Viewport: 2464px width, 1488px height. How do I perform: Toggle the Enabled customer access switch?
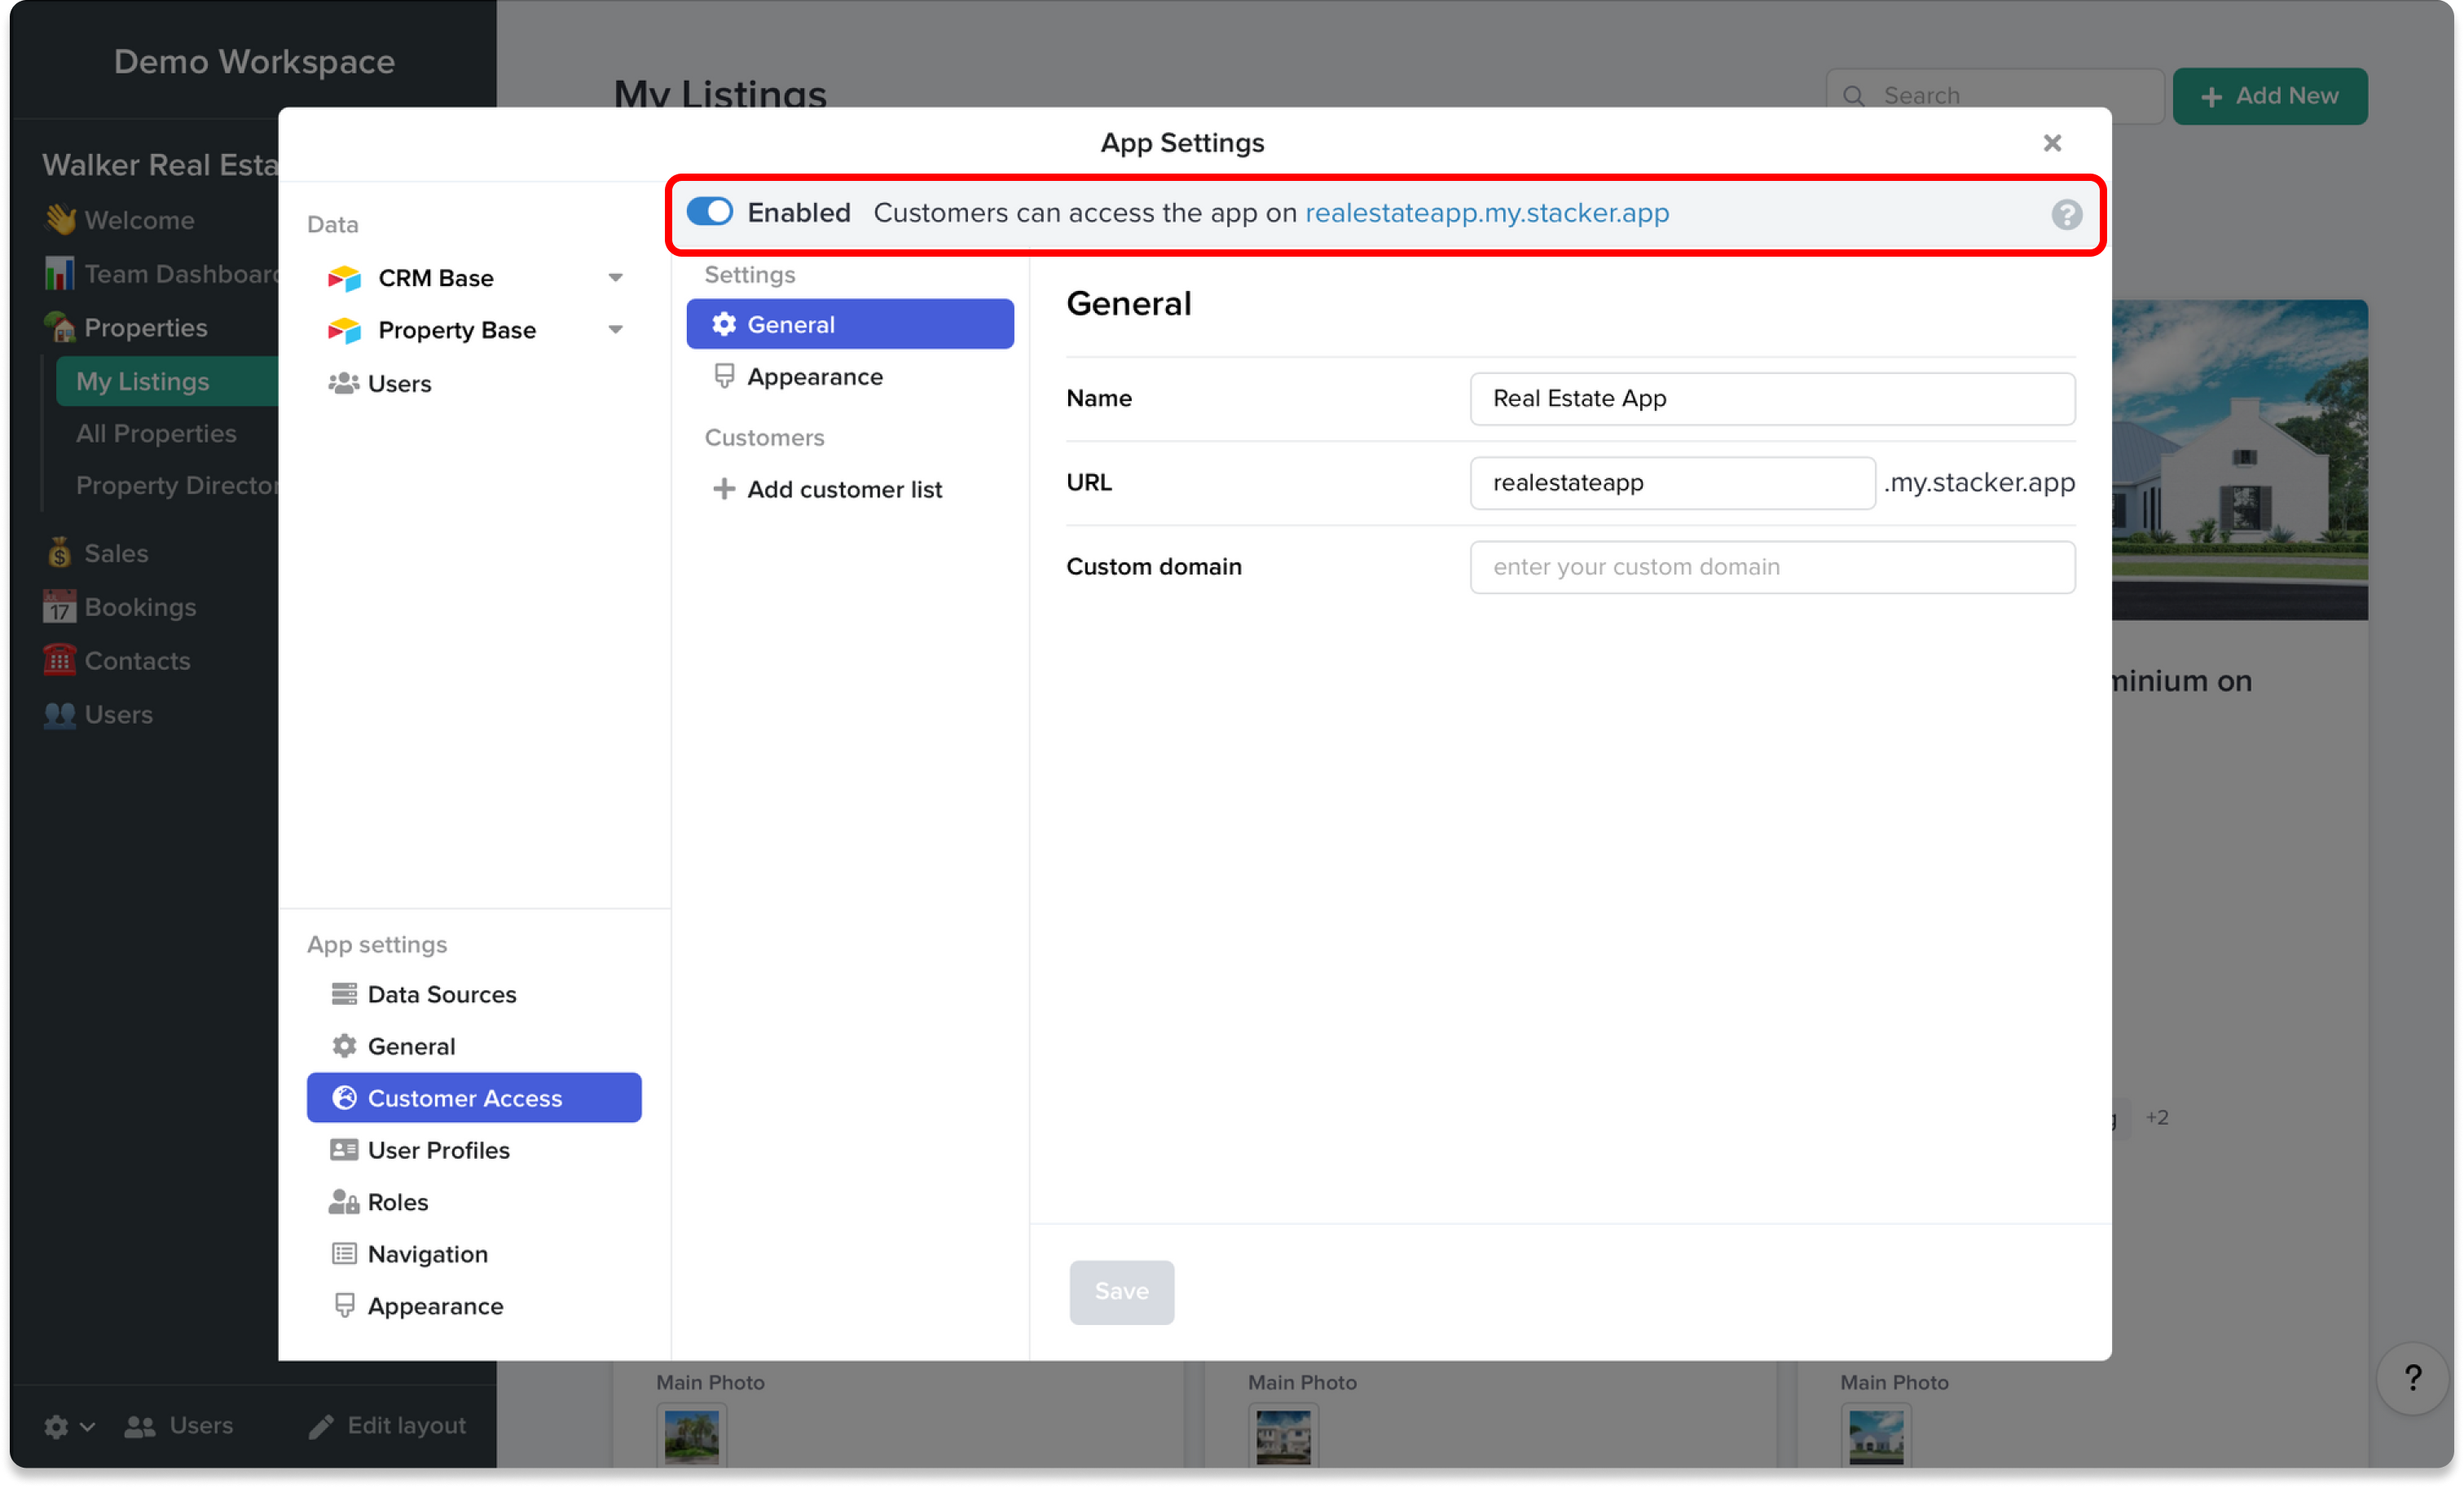pyautogui.click(x=710, y=212)
